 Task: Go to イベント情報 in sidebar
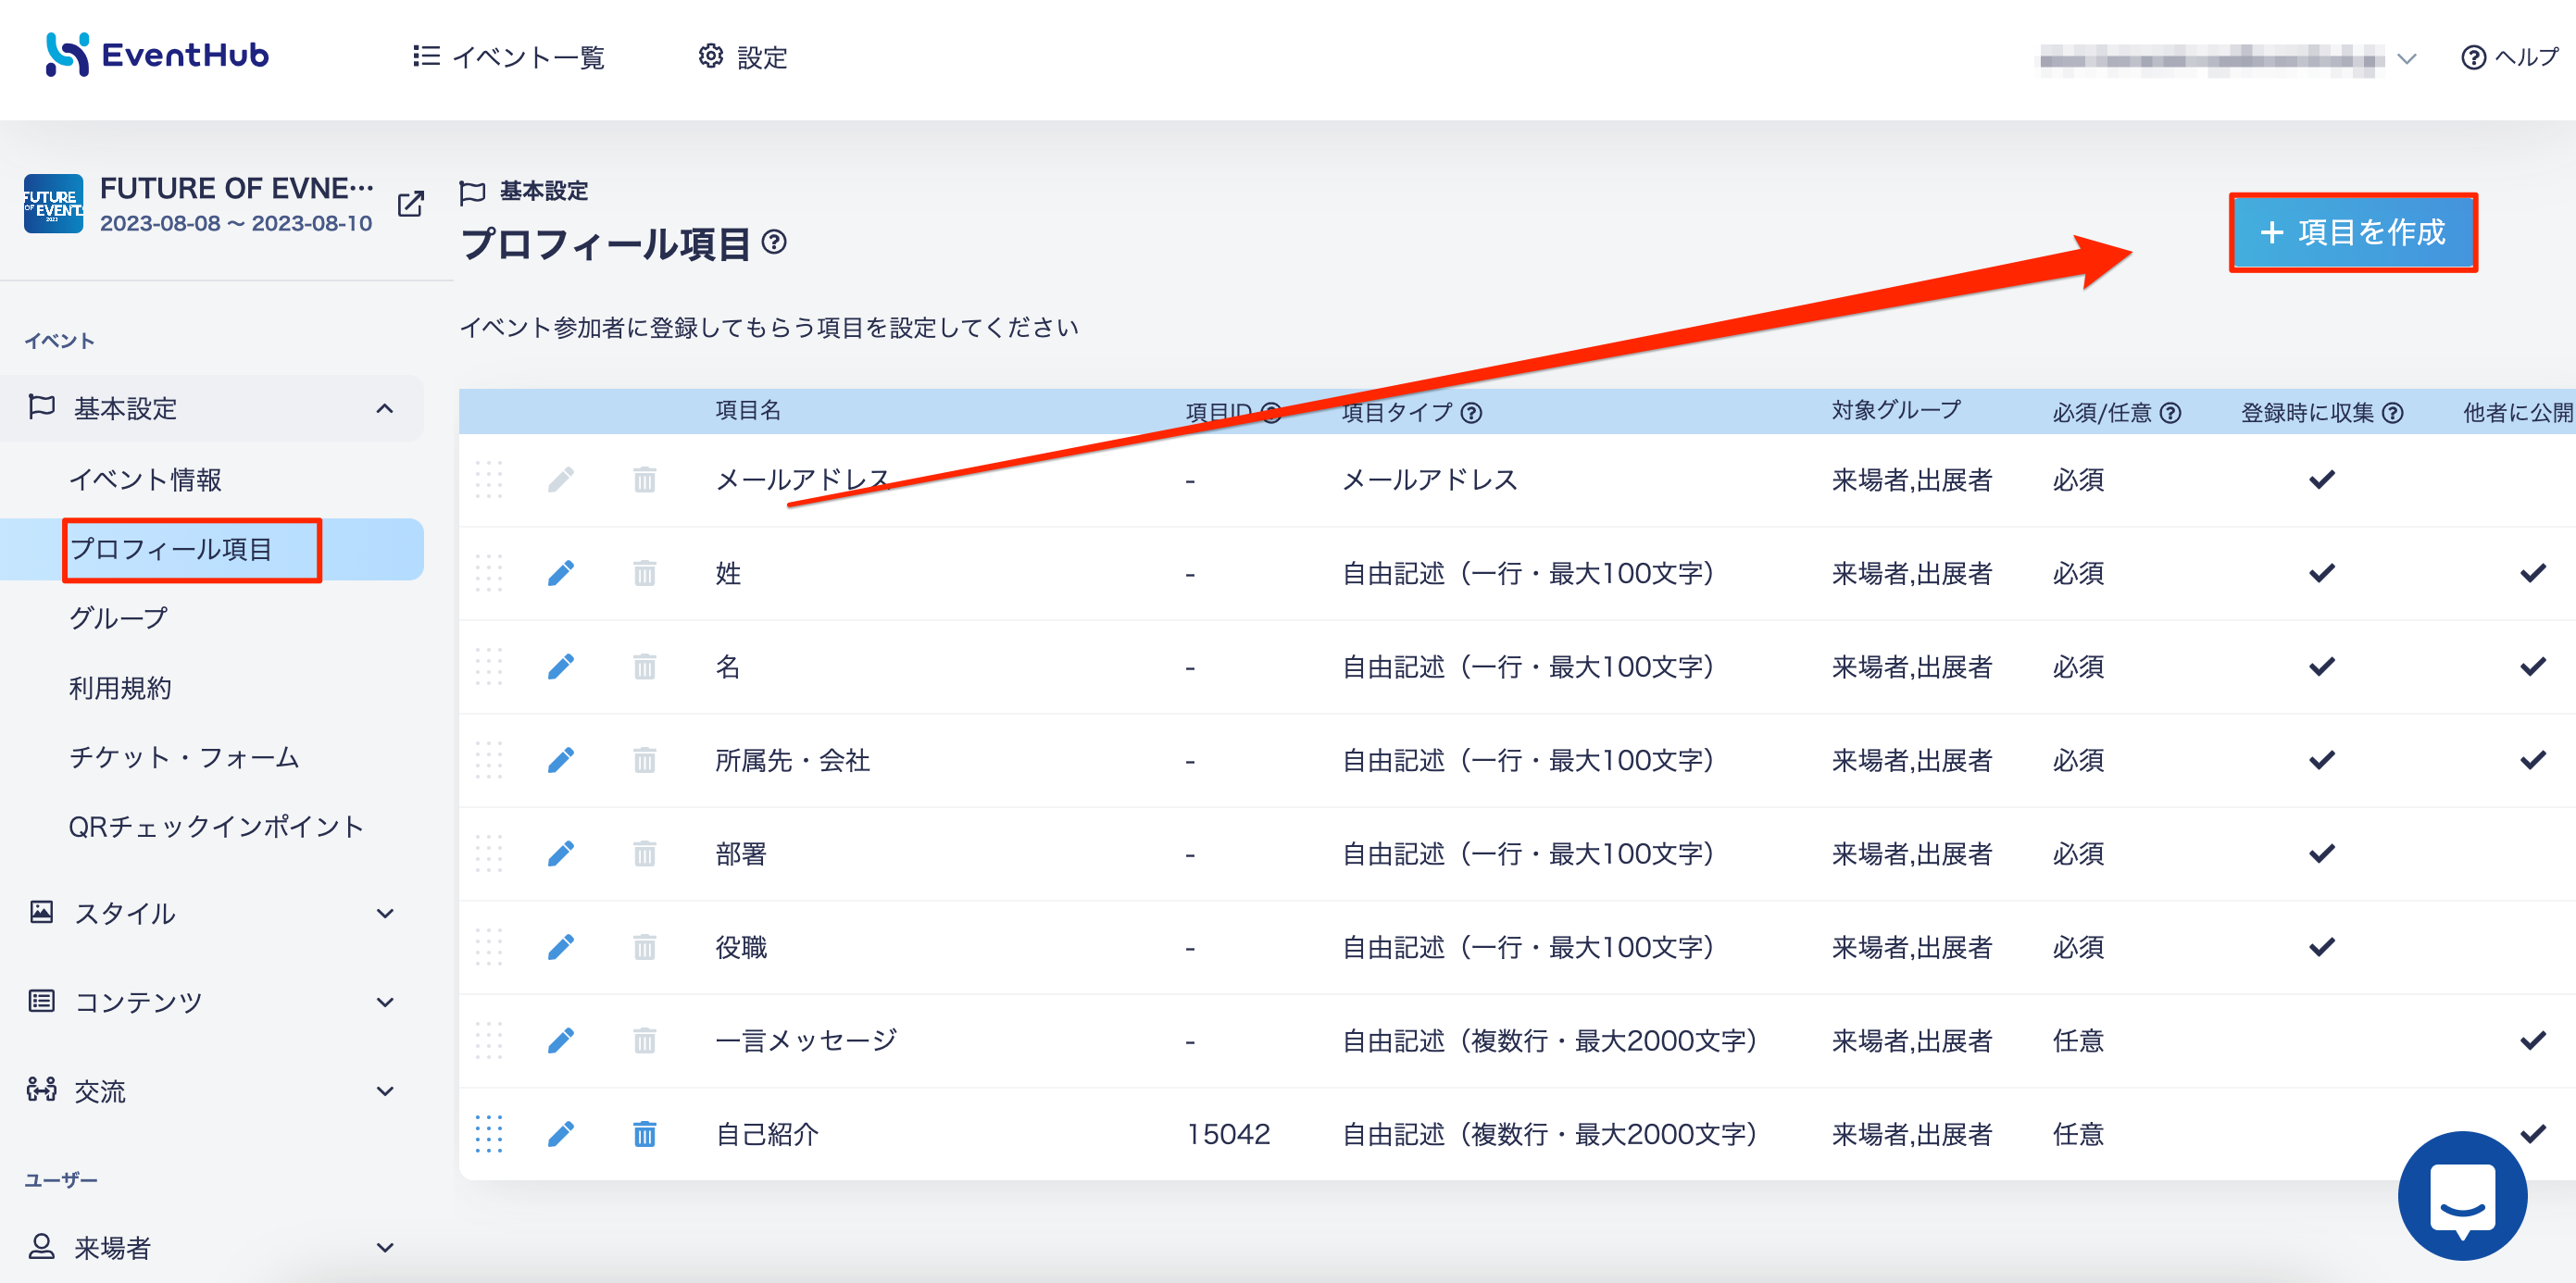(145, 480)
